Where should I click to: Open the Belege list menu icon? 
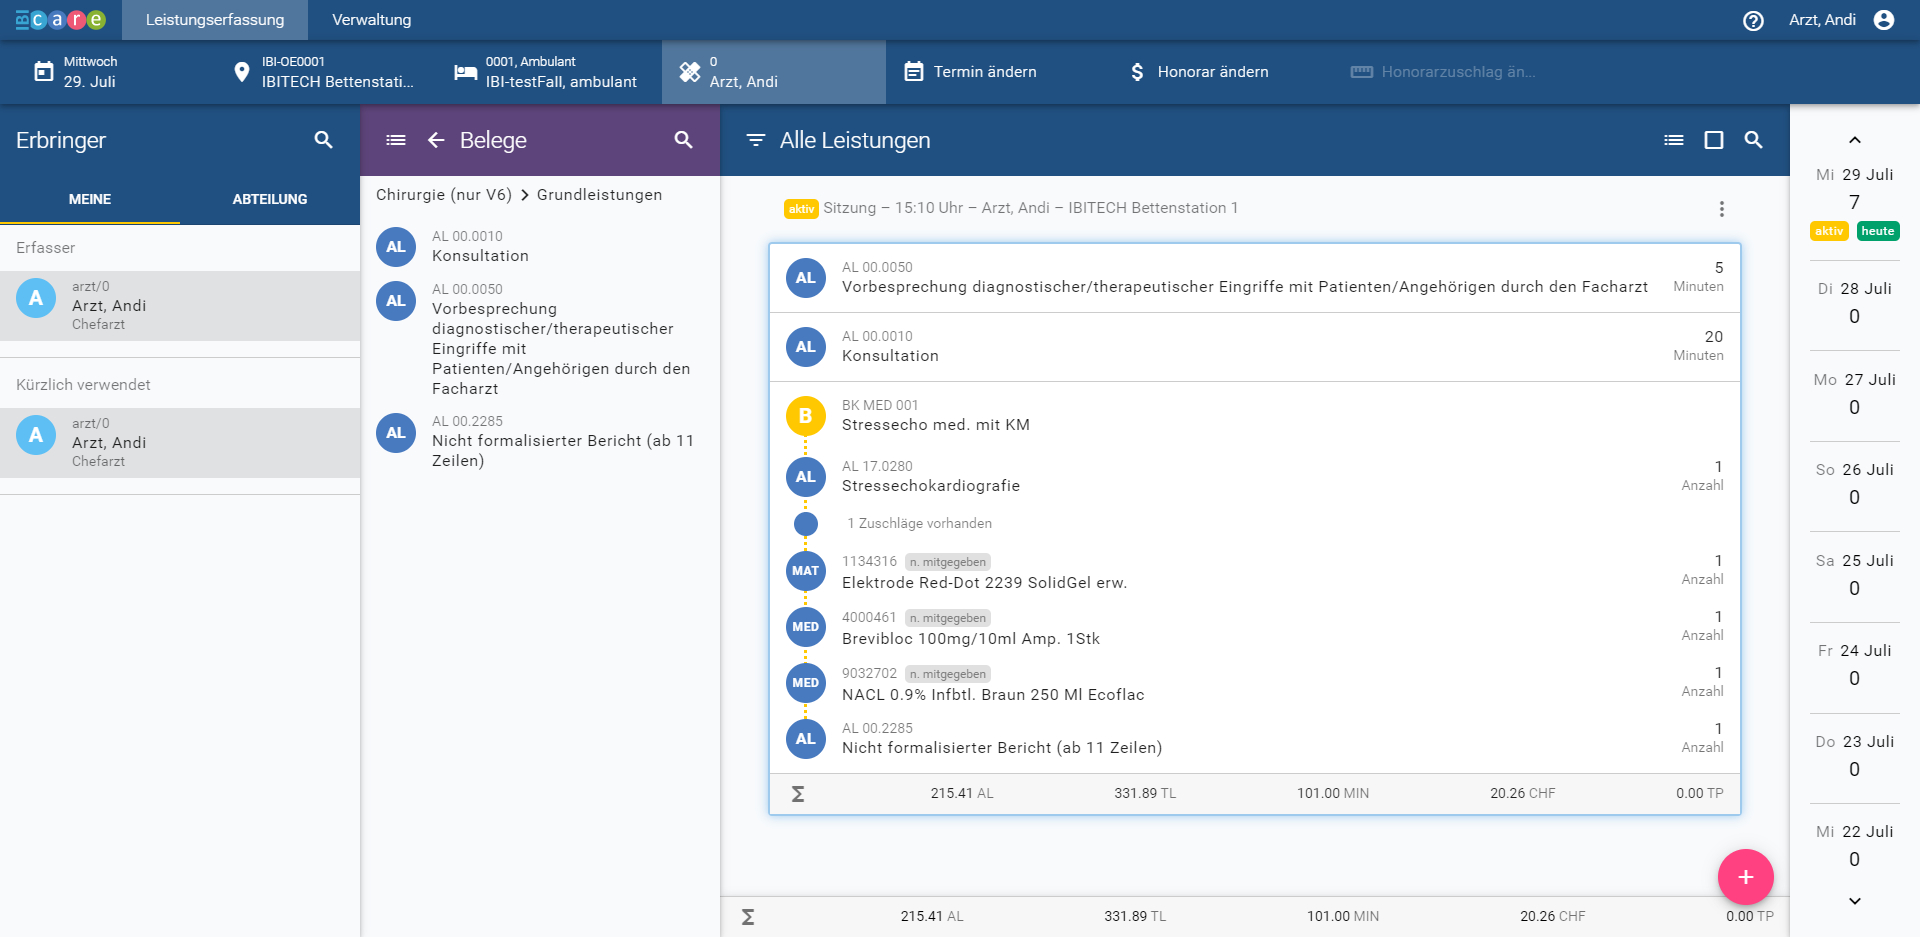pyautogui.click(x=396, y=140)
